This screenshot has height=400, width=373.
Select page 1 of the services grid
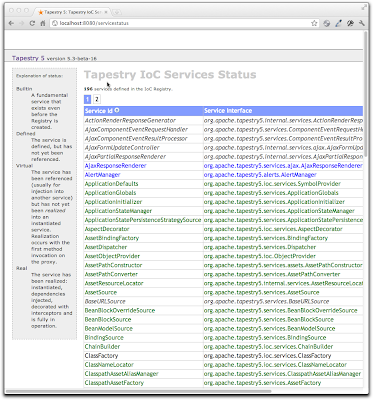[87, 99]
